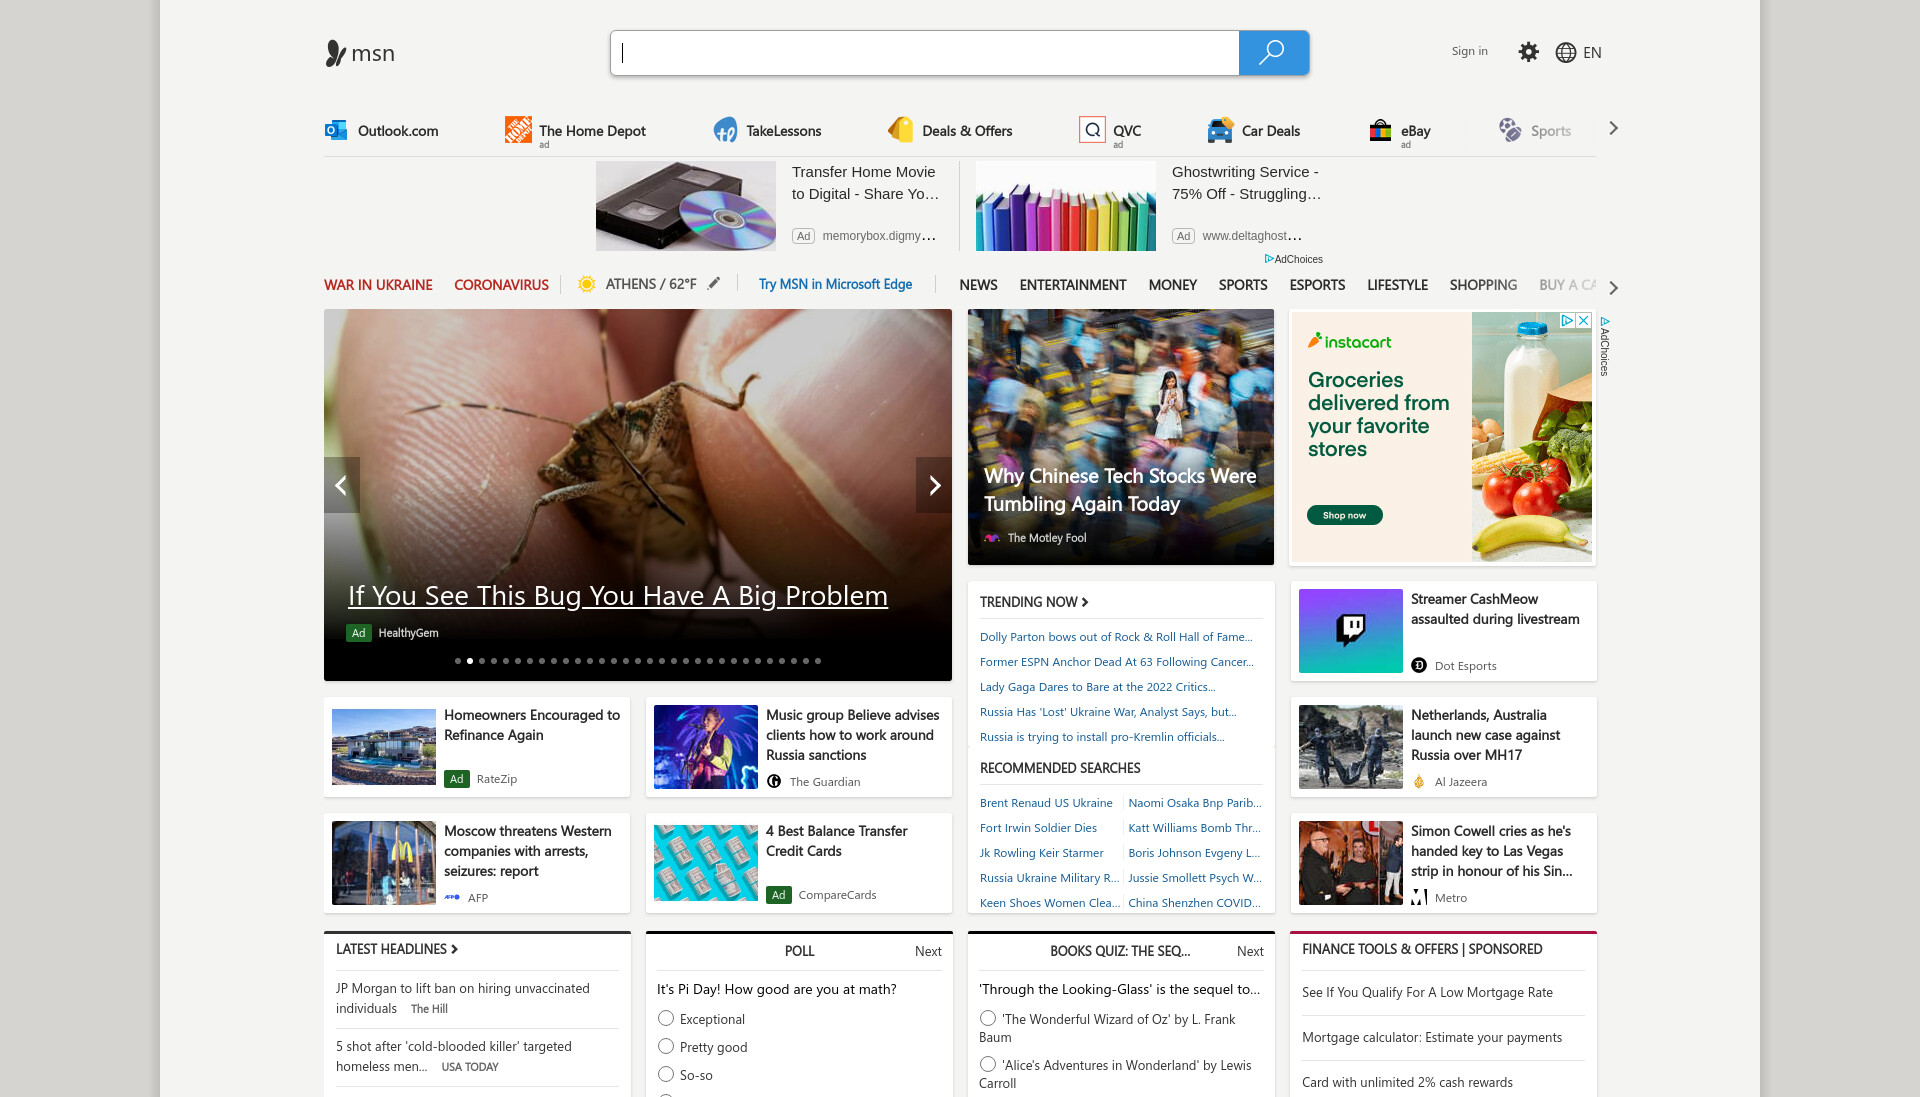Select the last carousel slide dot
The image size is (1920, 1097).
point(818,661)
